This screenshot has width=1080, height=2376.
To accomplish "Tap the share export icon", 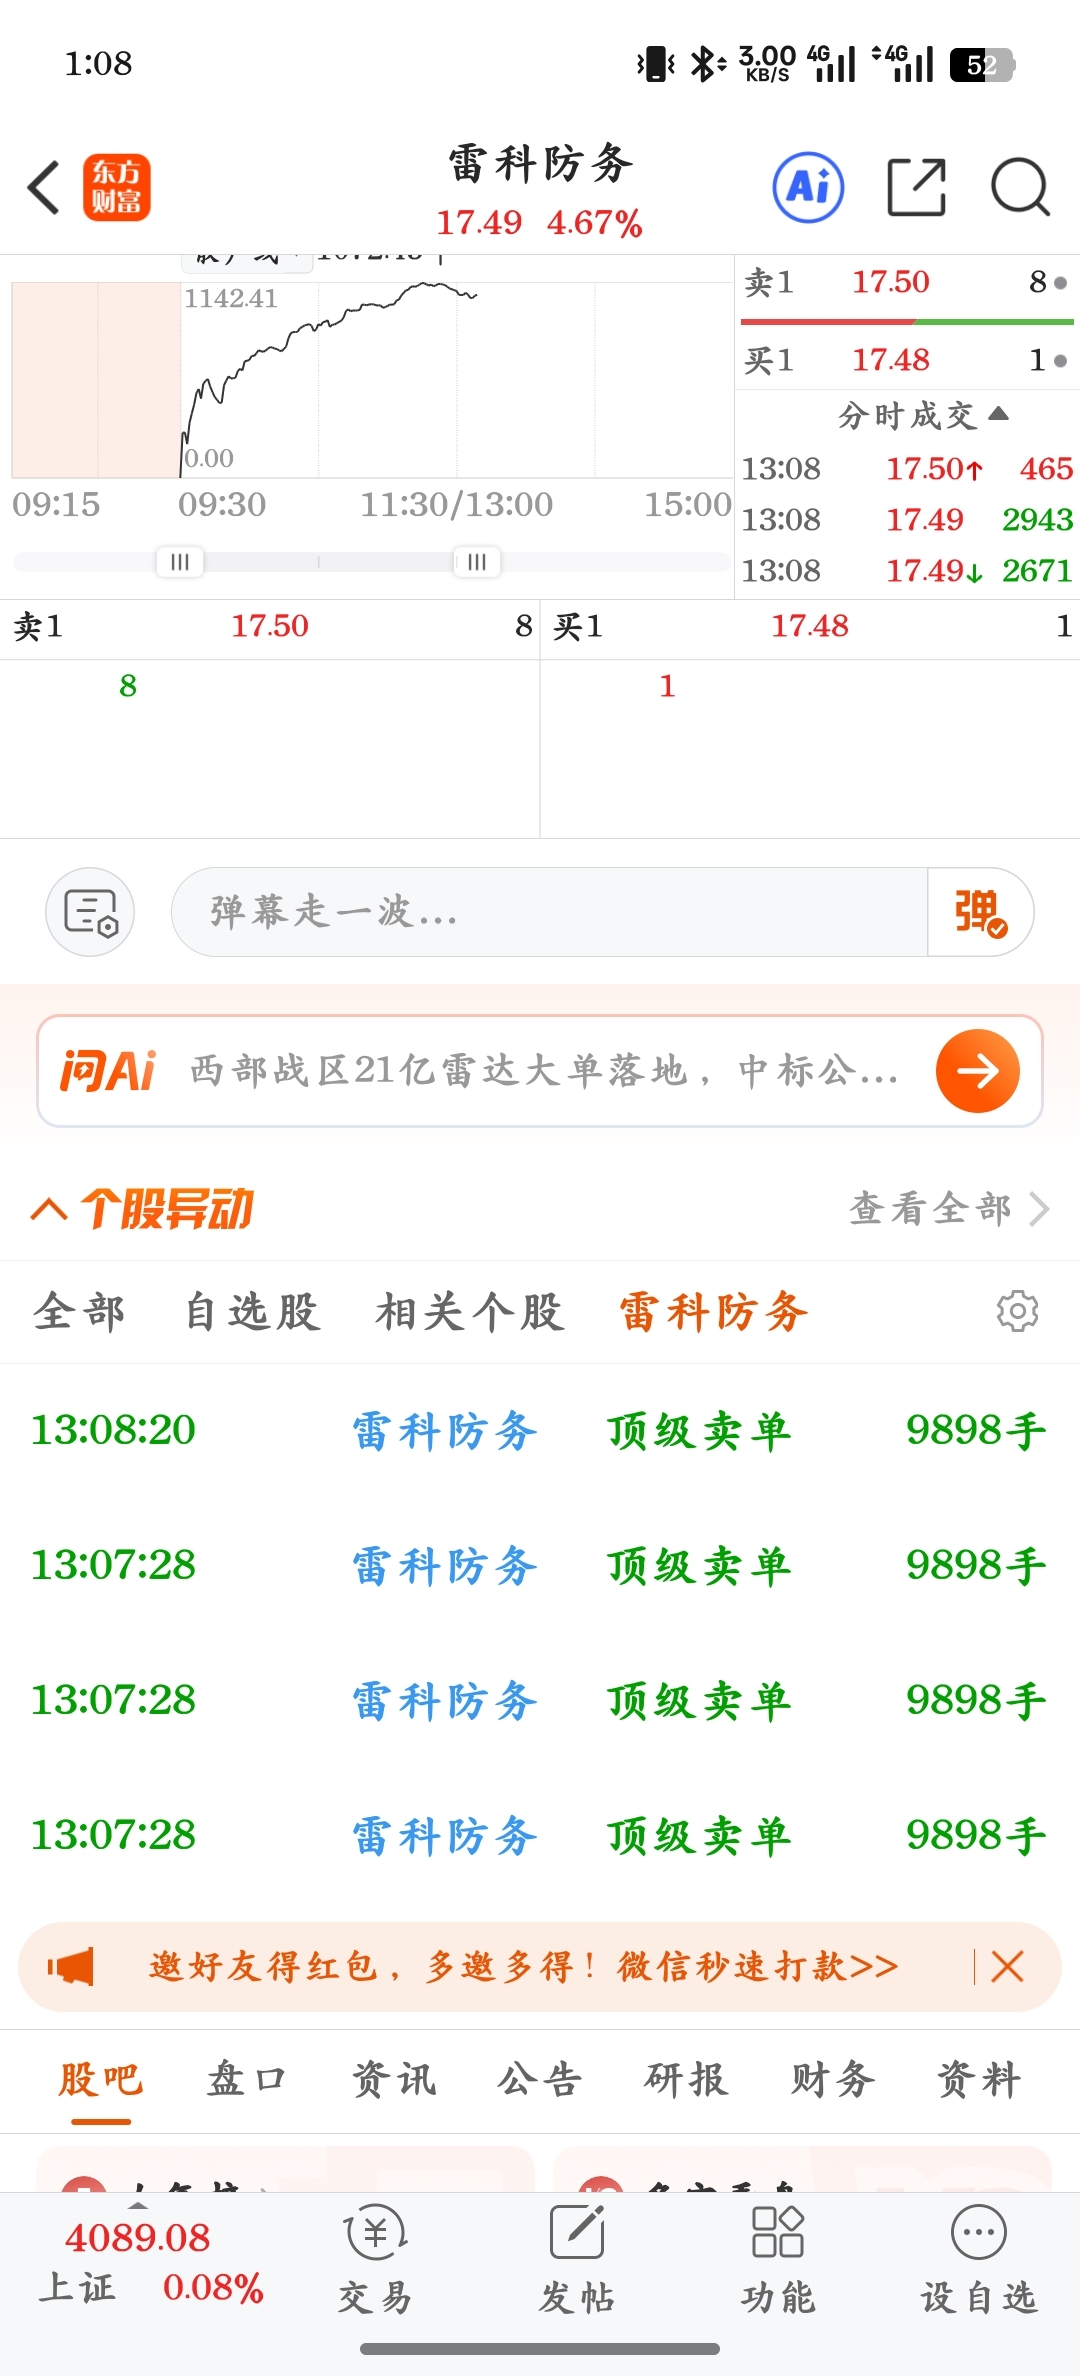I will click(x=917, y=187).
